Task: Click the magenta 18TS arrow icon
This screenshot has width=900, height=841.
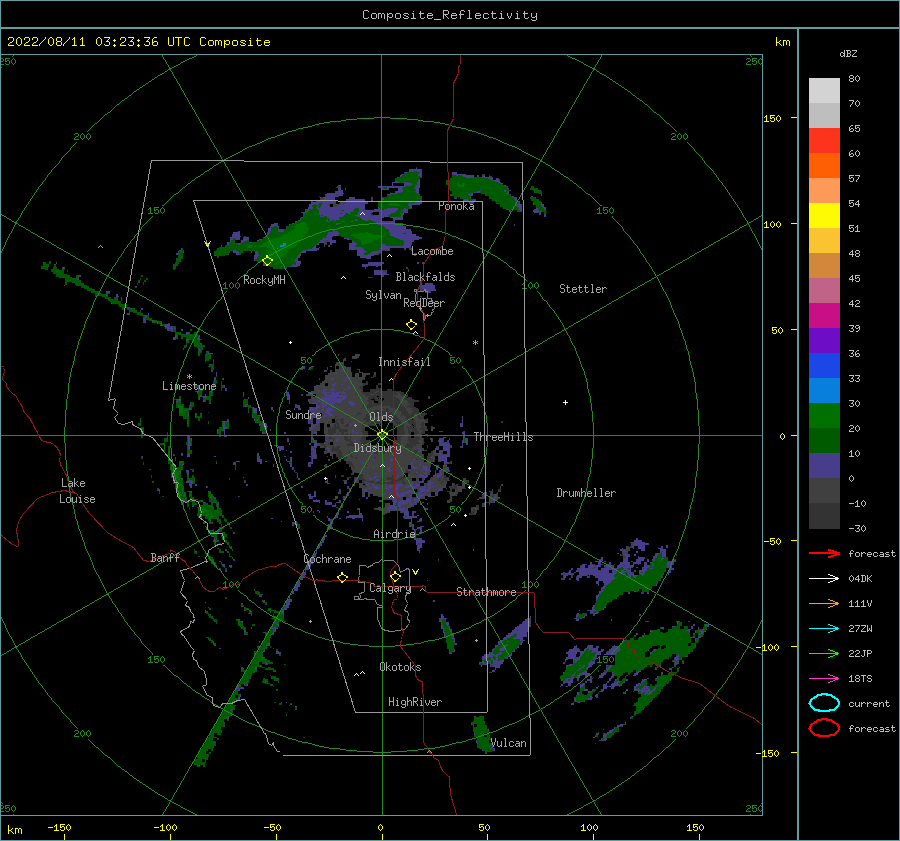Action: (x=824, y=679)
